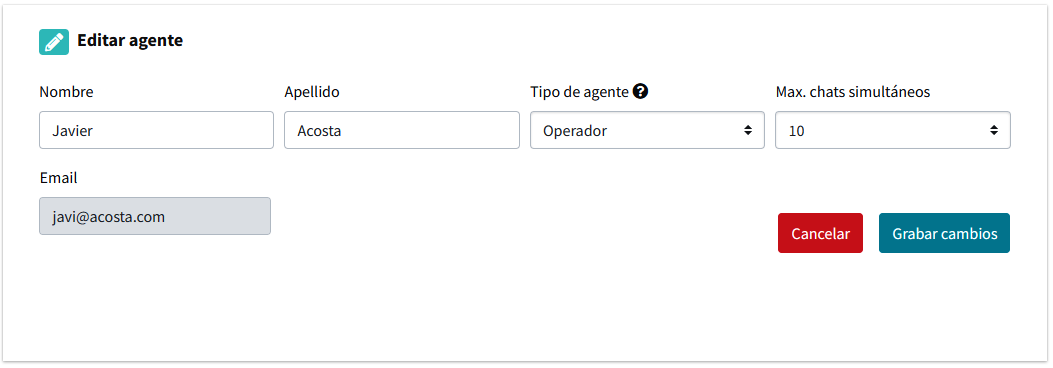Click the javi@acosta.com address text

(109, 217)
